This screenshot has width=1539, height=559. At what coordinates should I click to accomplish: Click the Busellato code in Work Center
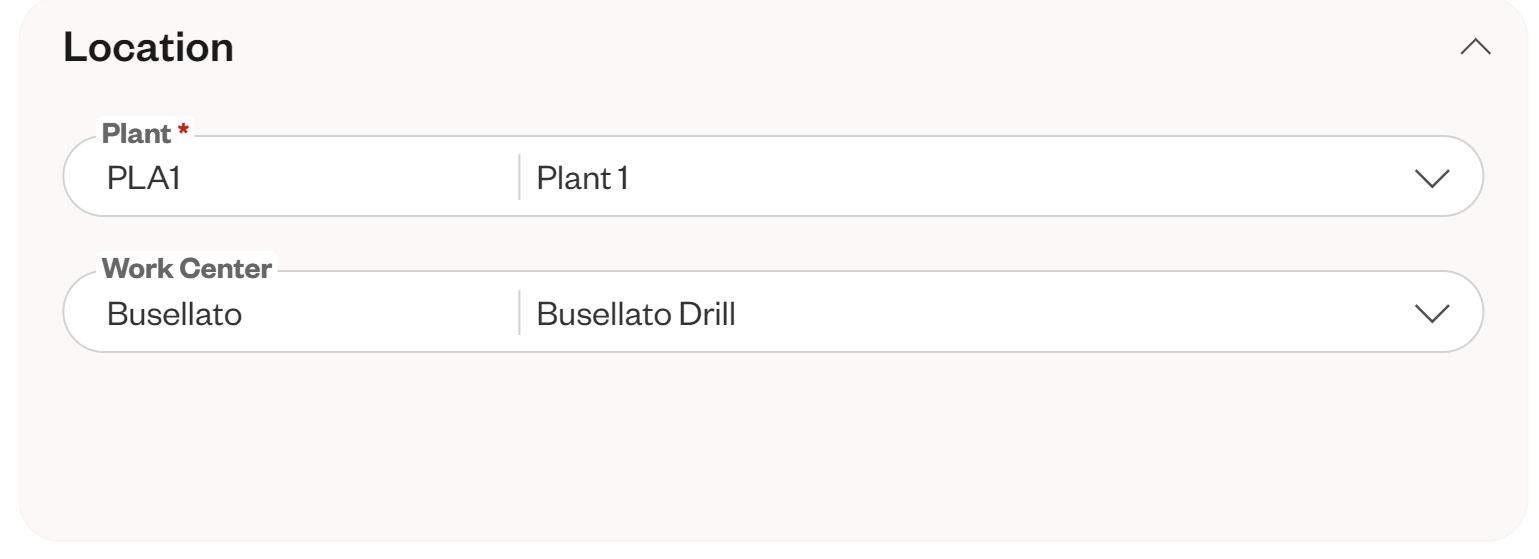(174, 314)
